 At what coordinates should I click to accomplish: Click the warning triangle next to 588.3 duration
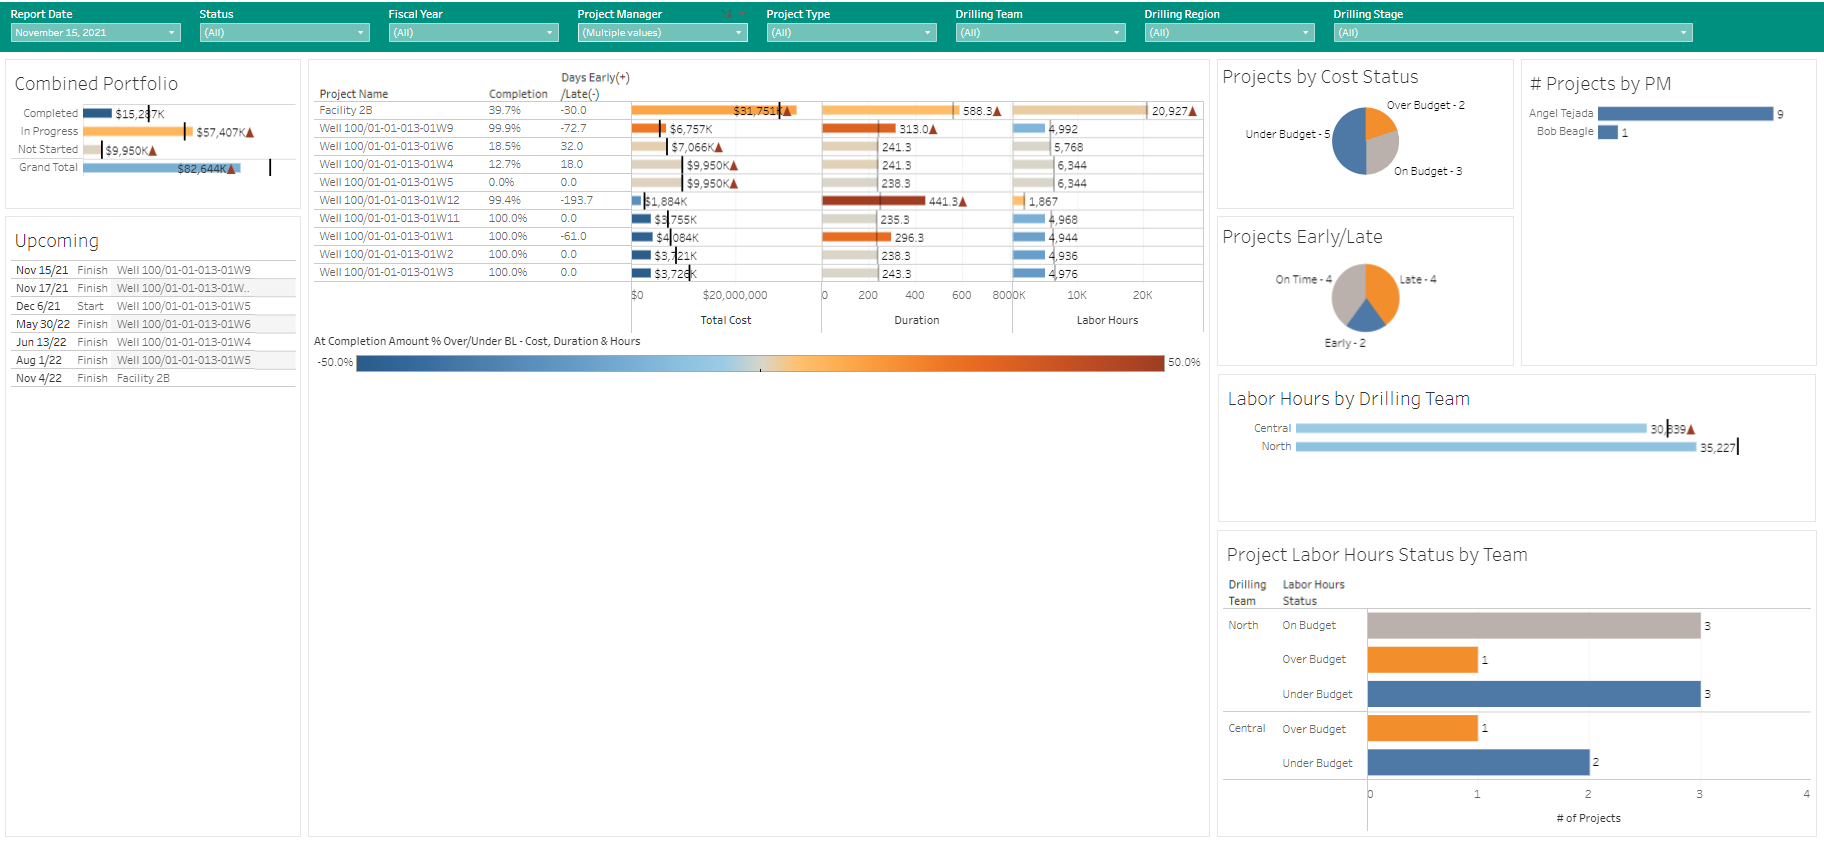997,111
